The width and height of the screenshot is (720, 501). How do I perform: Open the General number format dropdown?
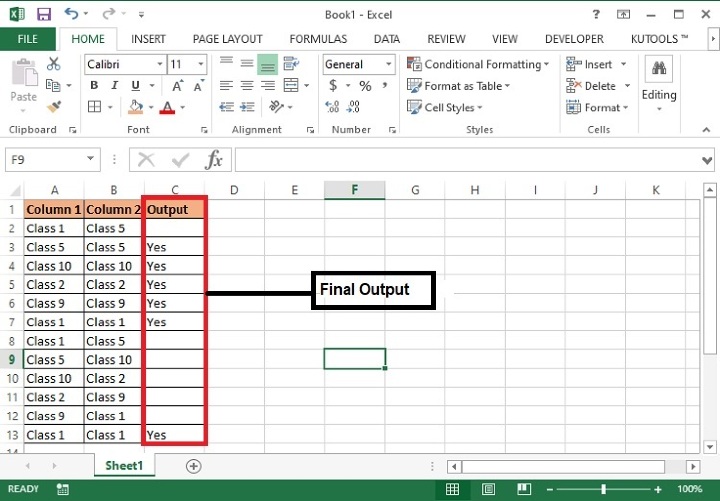click(388, 64)
